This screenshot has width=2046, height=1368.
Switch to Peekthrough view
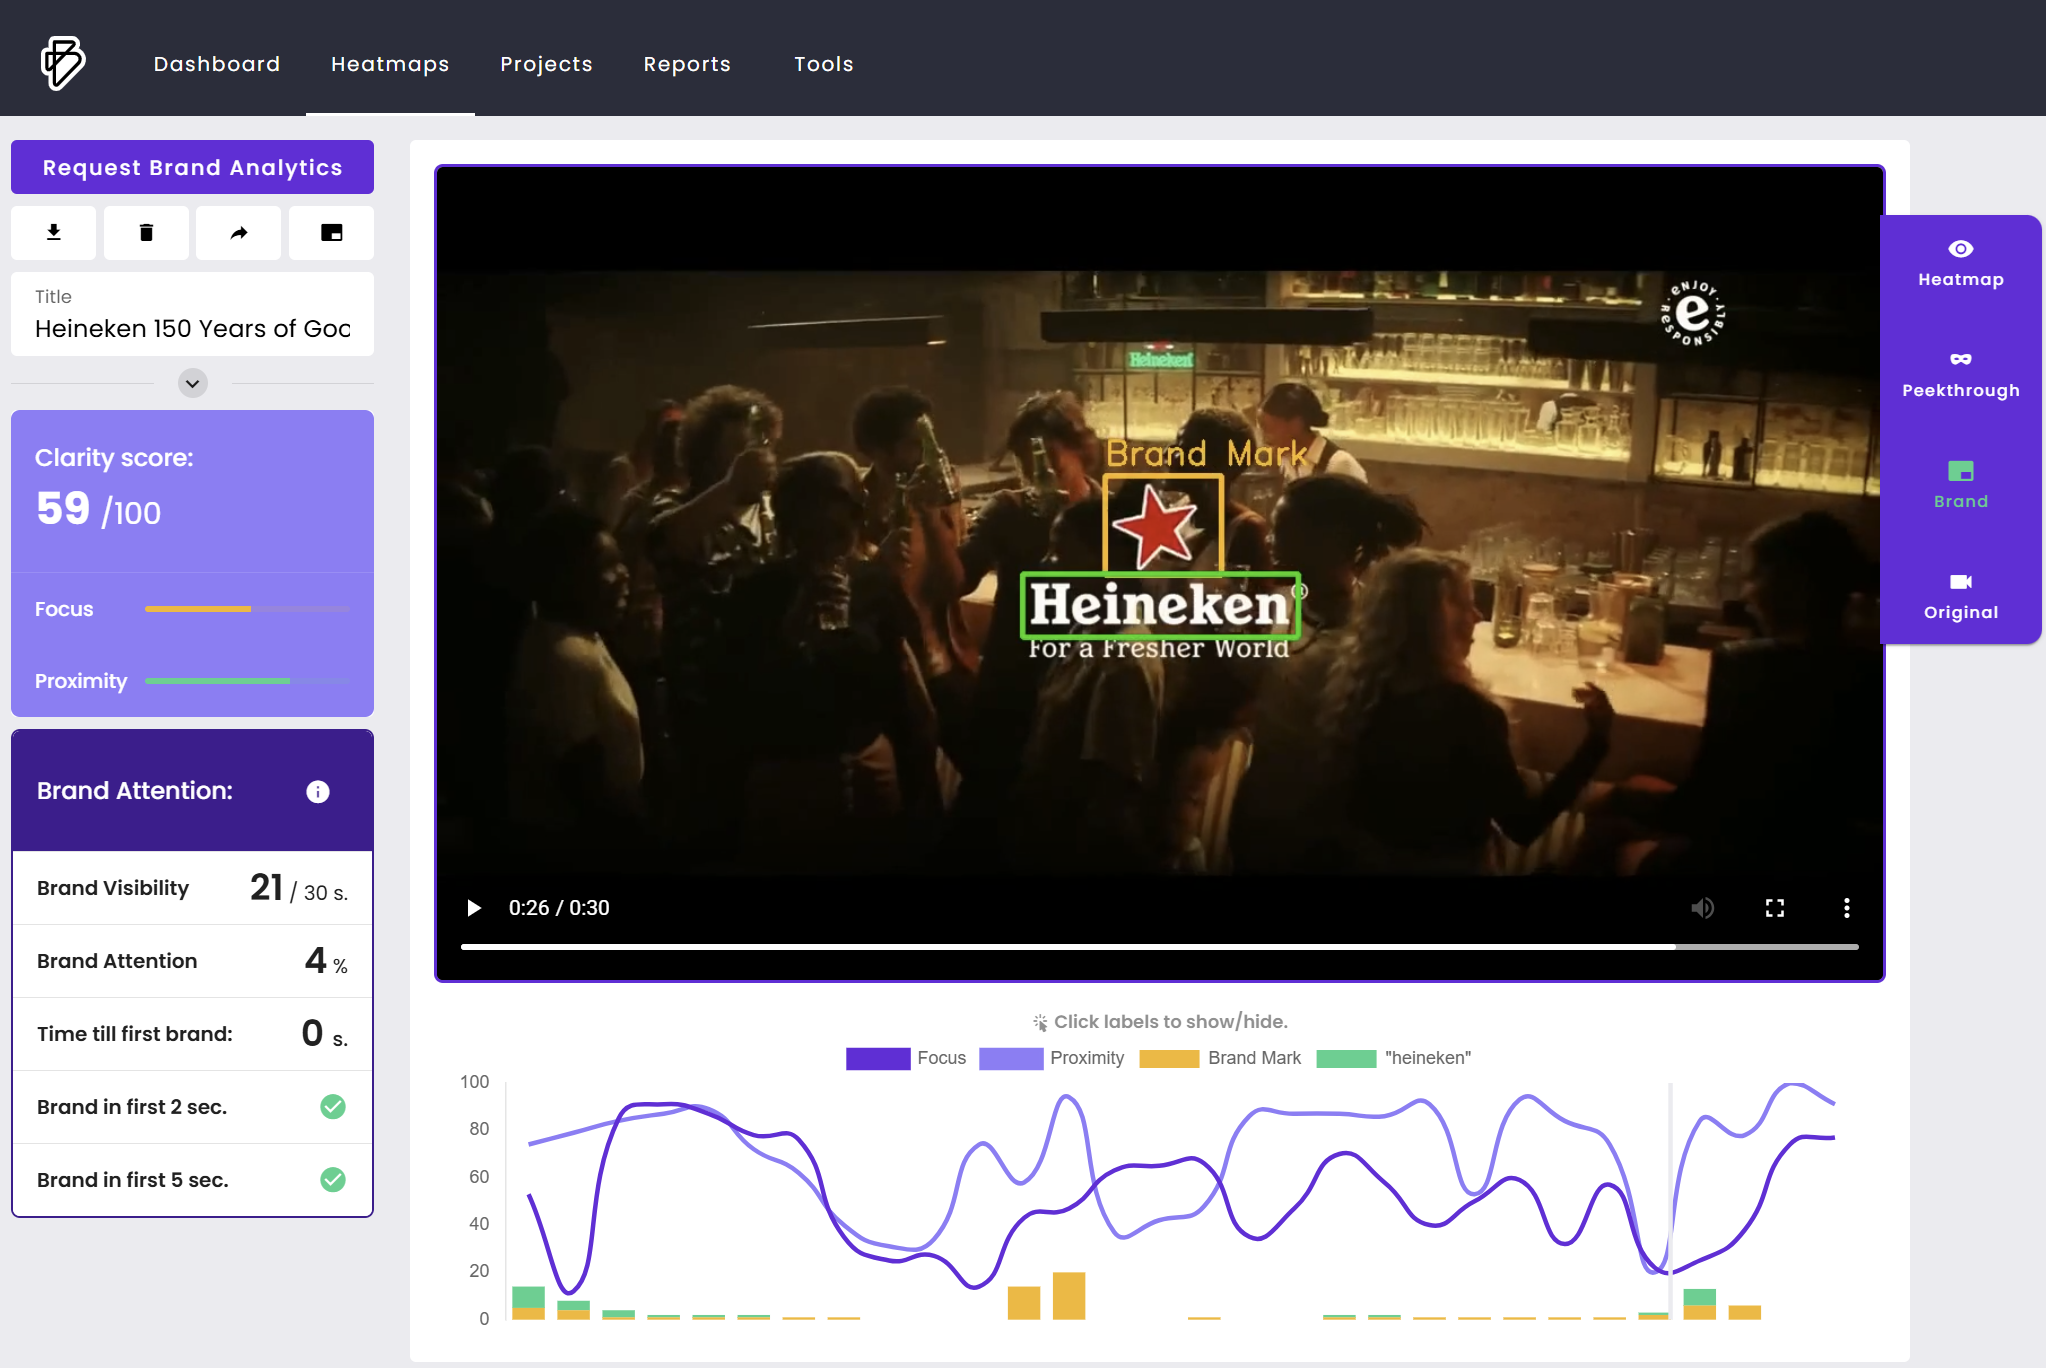(x=1961, y=376)
